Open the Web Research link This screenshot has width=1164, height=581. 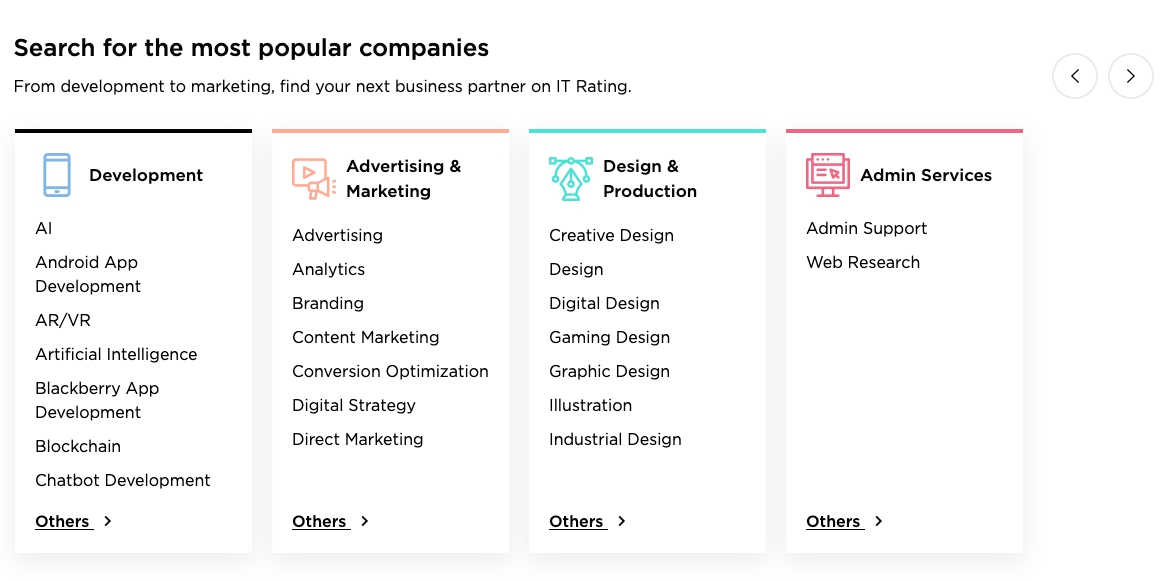(863, 262)
